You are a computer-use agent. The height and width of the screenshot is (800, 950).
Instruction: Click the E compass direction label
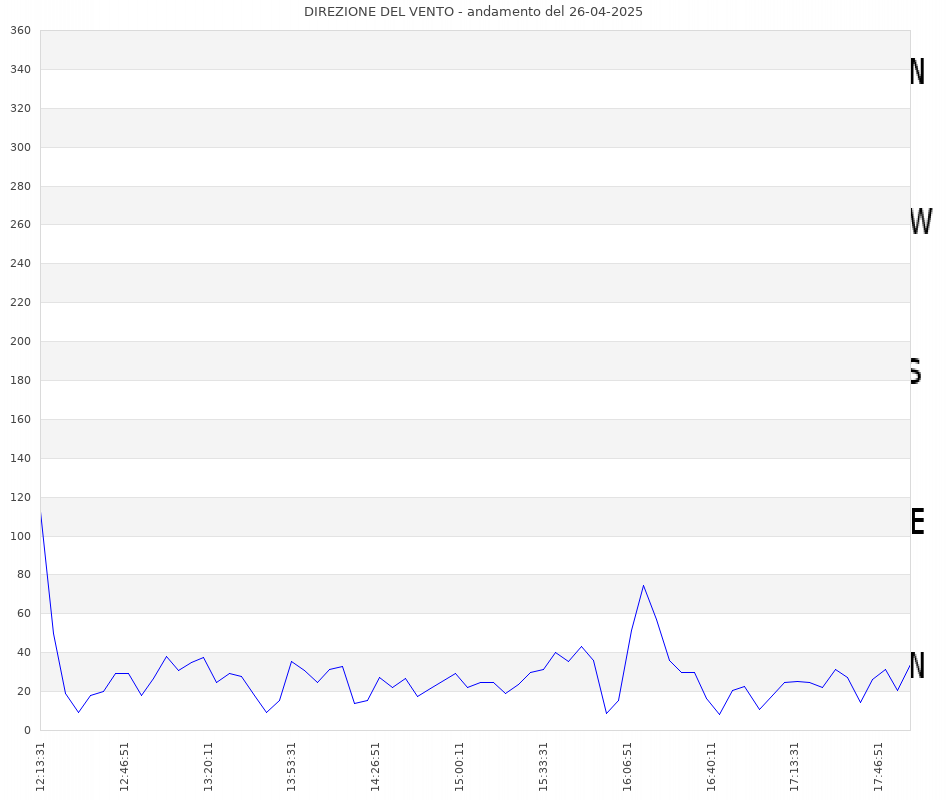tap(917, 521)
